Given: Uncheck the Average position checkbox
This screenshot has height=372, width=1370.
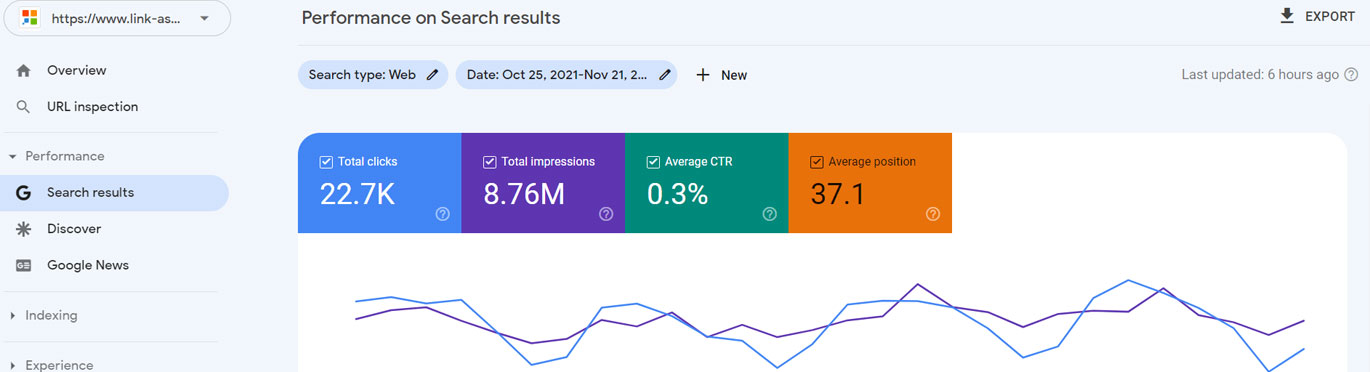Looking at the screenshot, I should point(817,162).
